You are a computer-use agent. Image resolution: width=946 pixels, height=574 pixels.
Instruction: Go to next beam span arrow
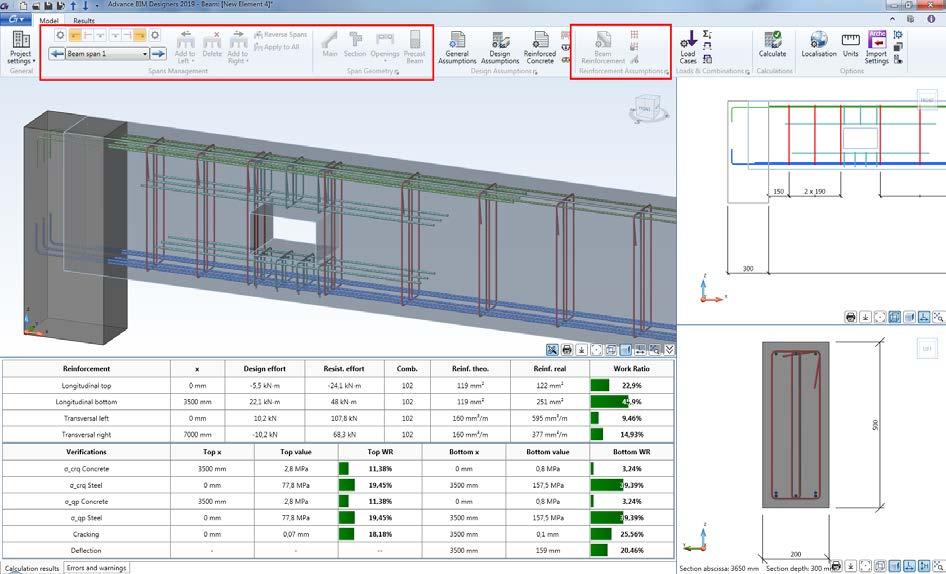click(158, 54)
